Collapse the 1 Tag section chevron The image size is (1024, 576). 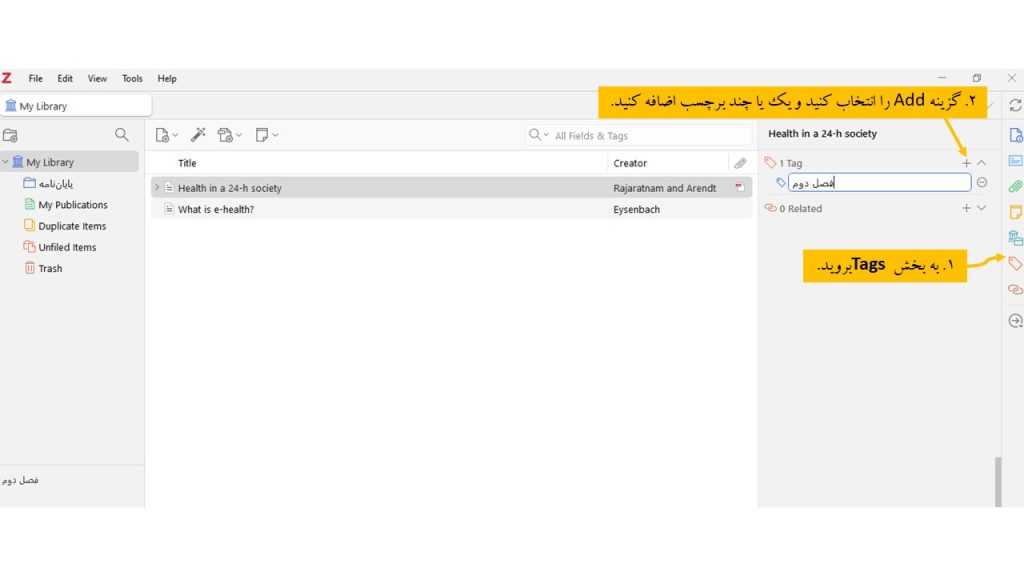981,162
